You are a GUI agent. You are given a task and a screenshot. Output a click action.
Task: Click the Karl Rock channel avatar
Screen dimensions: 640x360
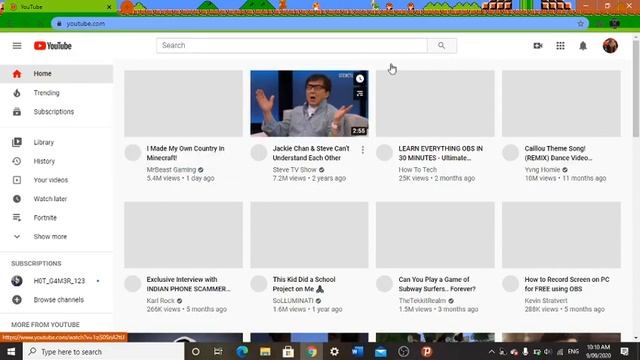coord(133,284)
